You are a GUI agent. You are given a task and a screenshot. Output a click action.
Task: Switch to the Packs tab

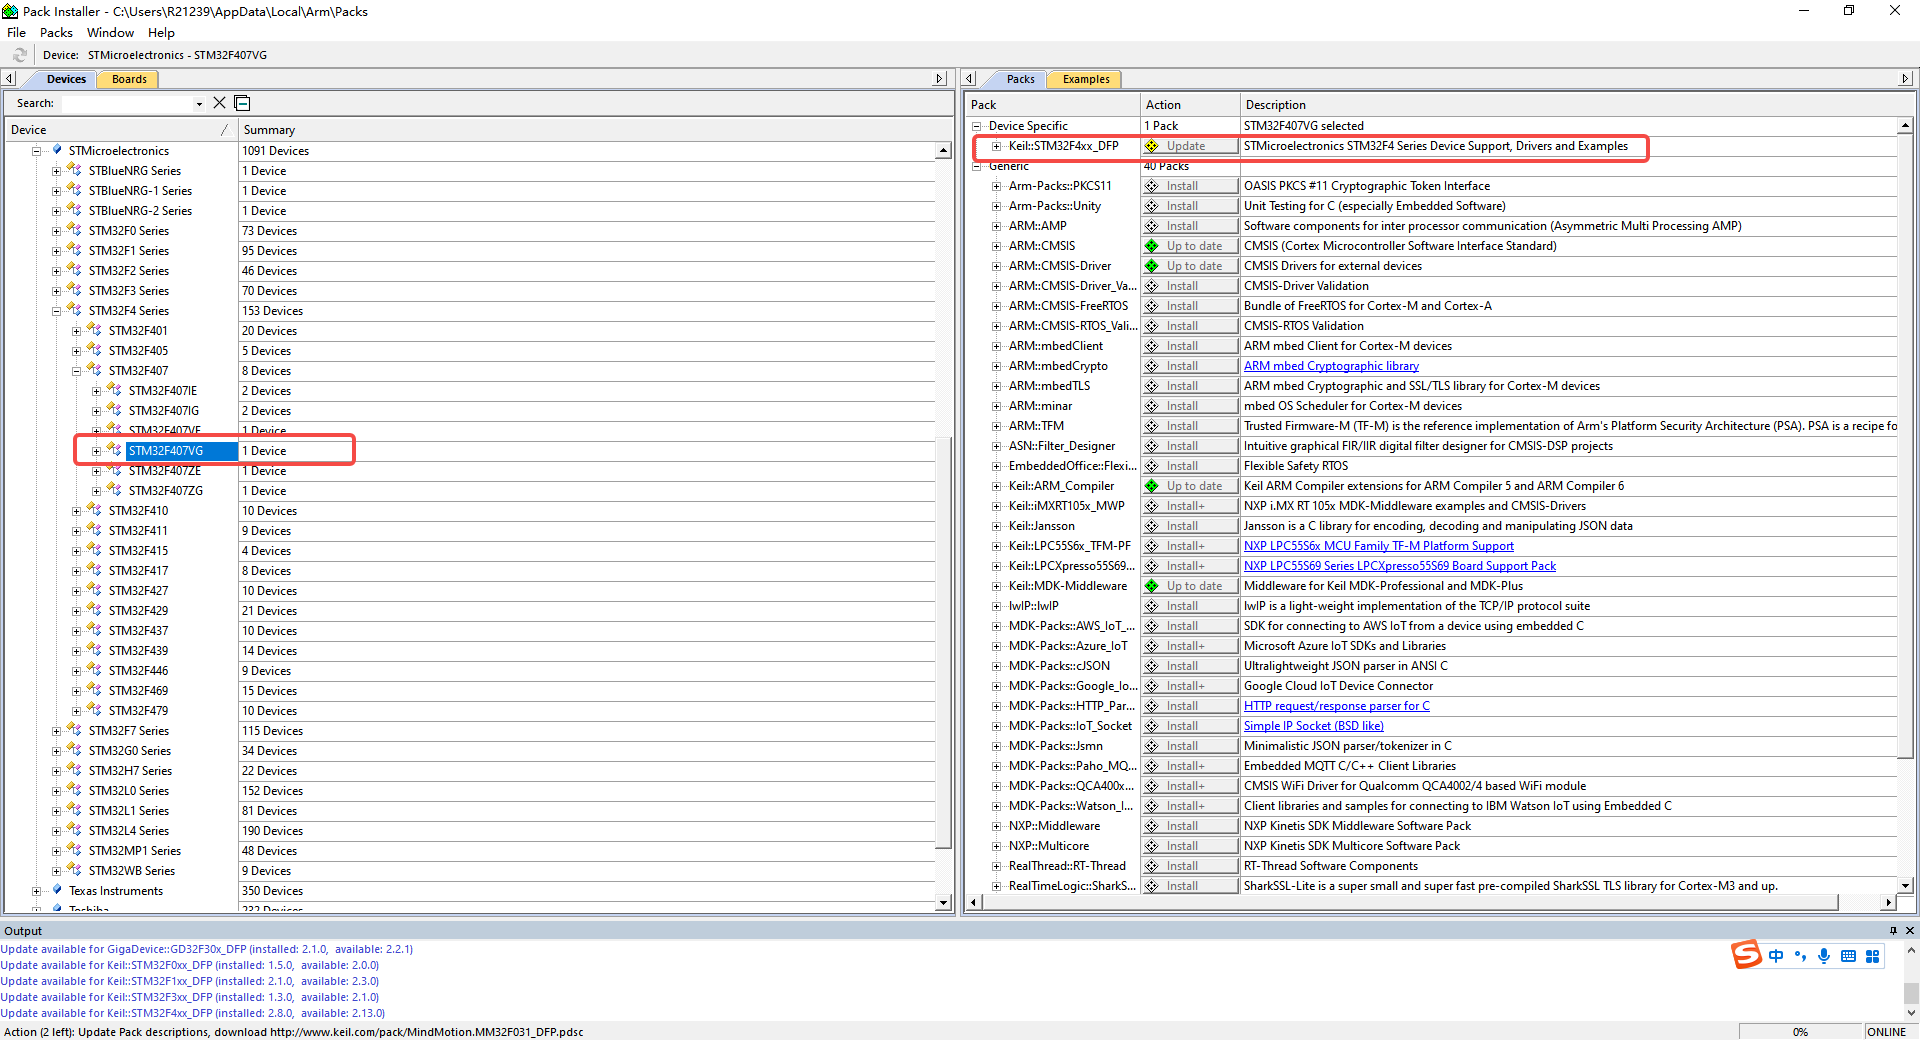pos(1020,79)
